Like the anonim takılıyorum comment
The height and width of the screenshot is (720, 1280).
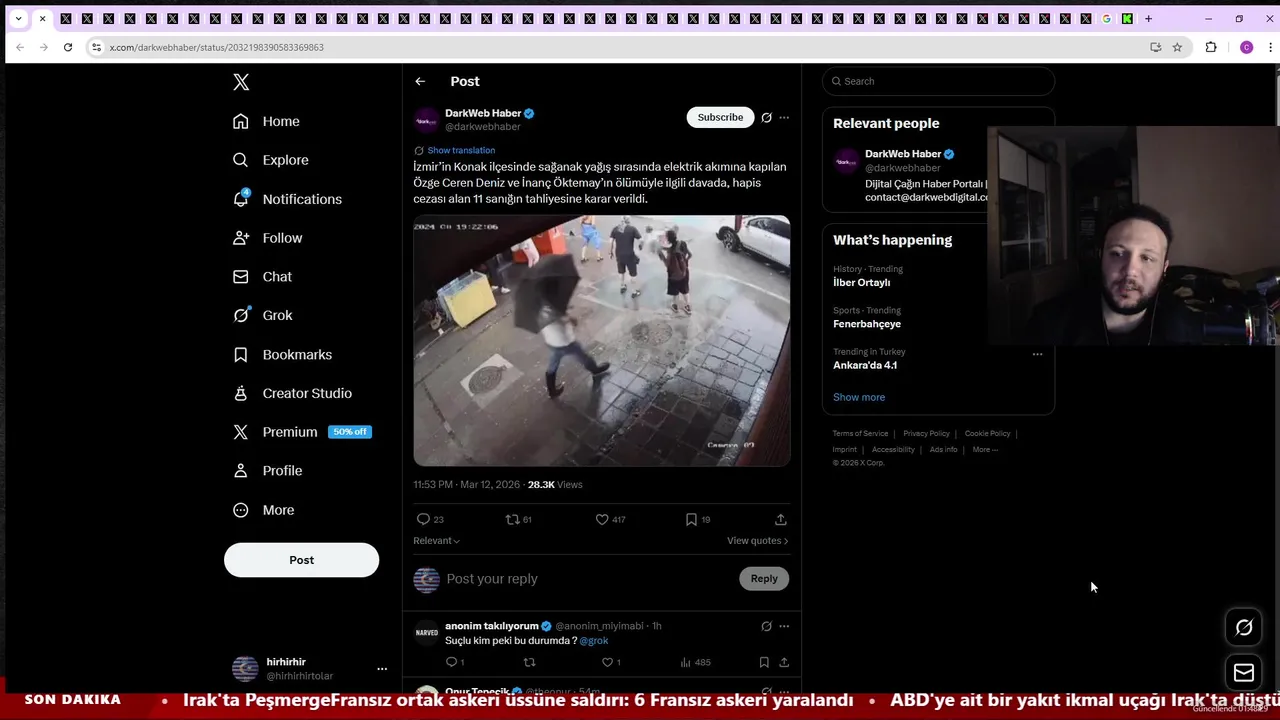611,662
